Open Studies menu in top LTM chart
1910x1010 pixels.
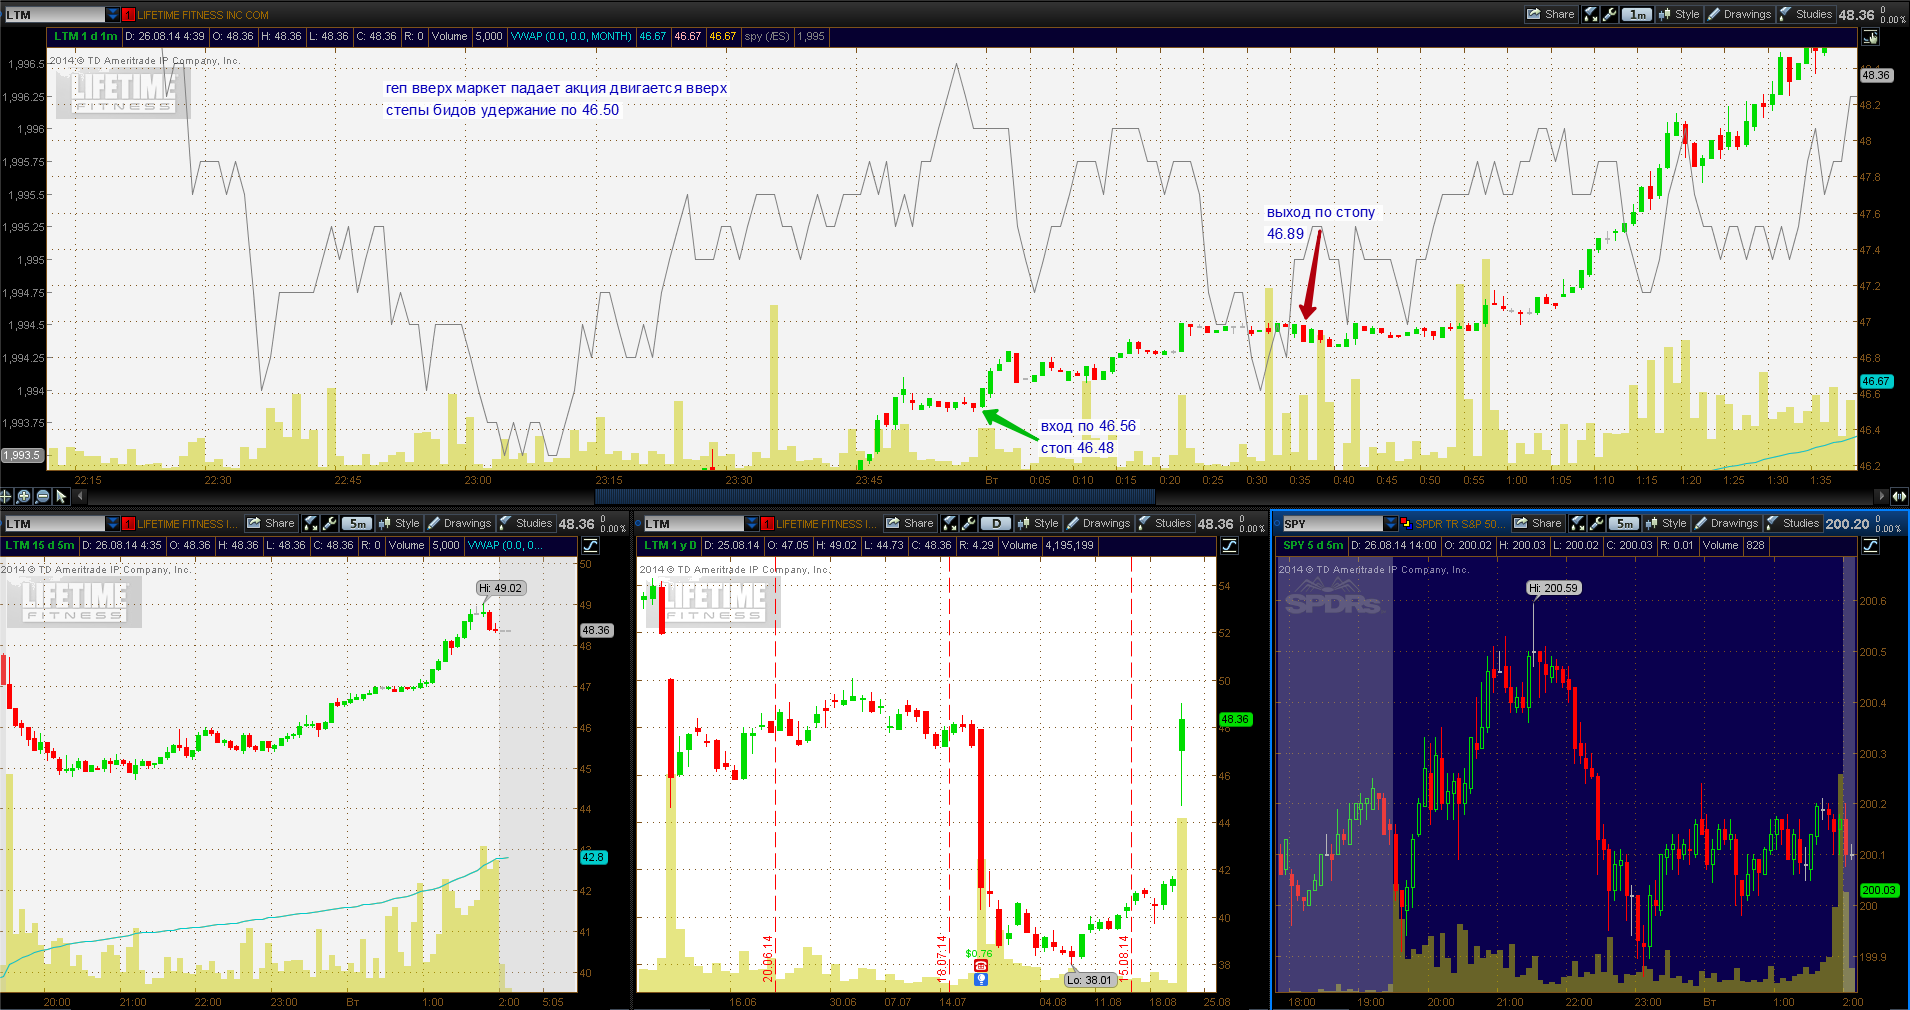1806,14
